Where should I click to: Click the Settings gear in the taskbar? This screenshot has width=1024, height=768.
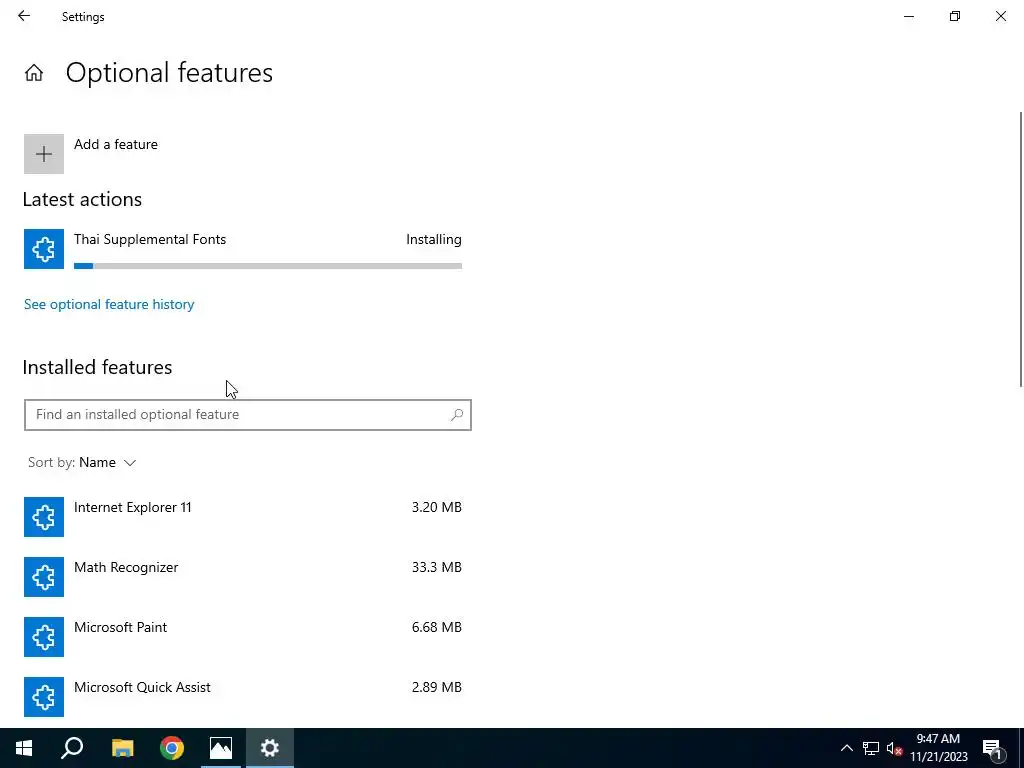[x=270, y=748]
